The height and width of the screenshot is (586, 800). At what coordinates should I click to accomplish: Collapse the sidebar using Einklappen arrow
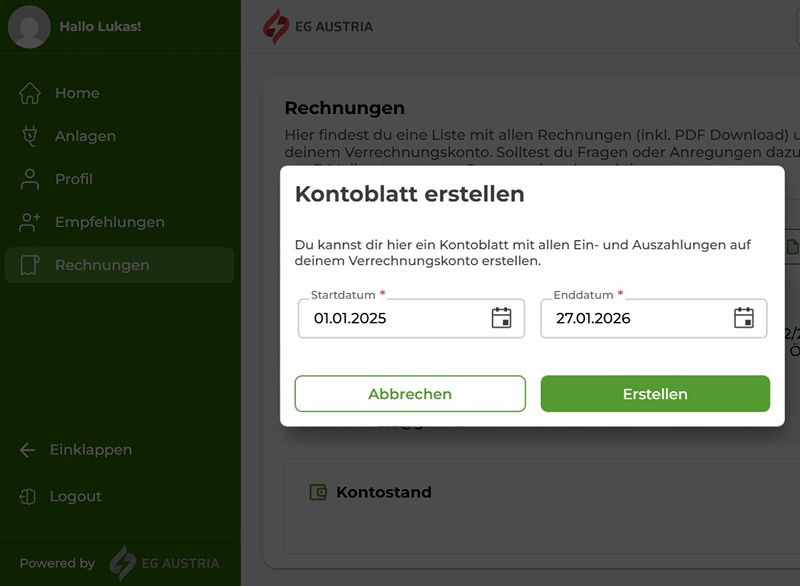pyautogui.click(x=28, y=450)
